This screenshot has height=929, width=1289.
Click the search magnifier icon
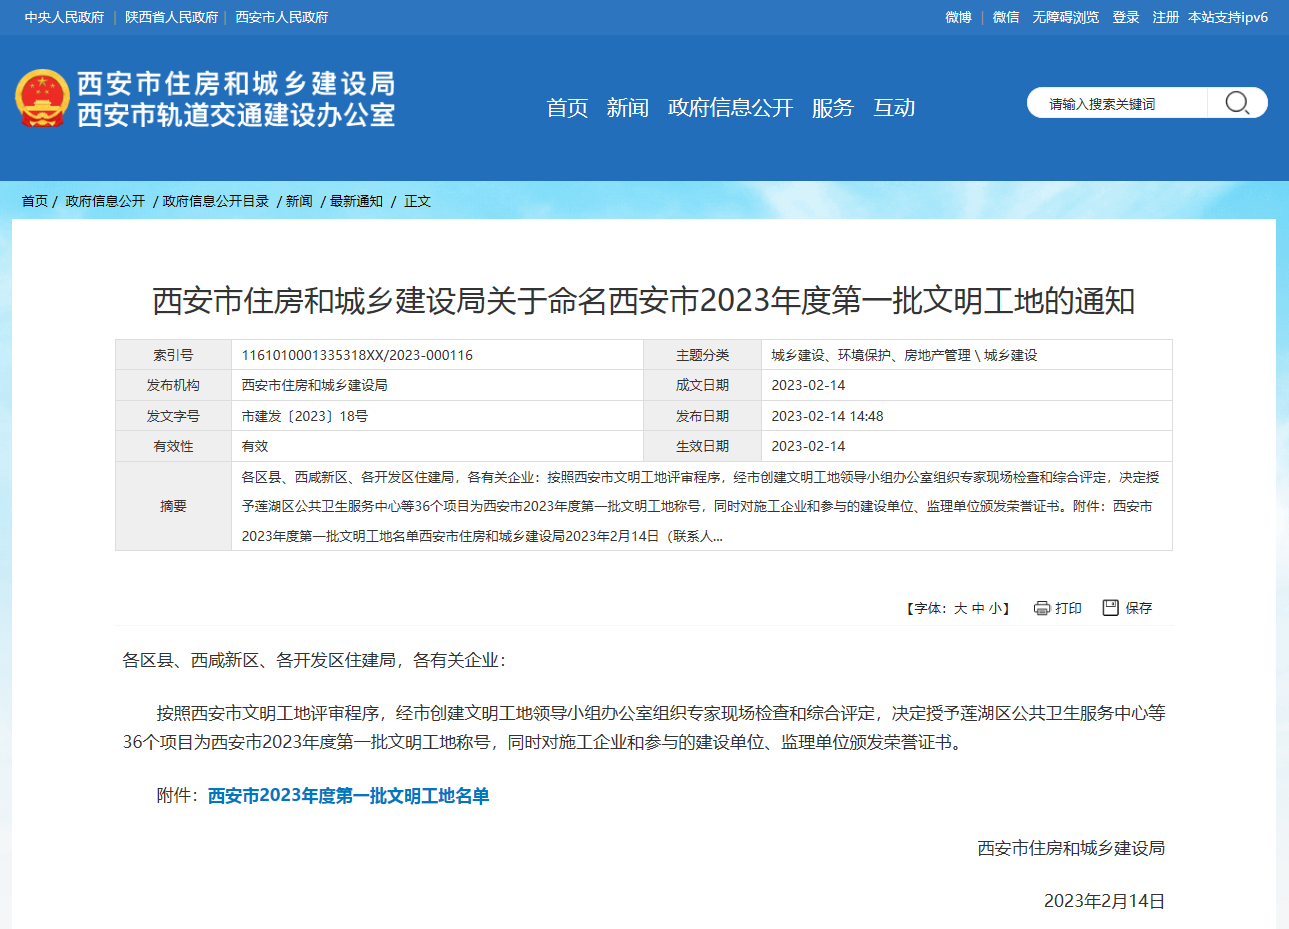click(x=1237, y=103)
